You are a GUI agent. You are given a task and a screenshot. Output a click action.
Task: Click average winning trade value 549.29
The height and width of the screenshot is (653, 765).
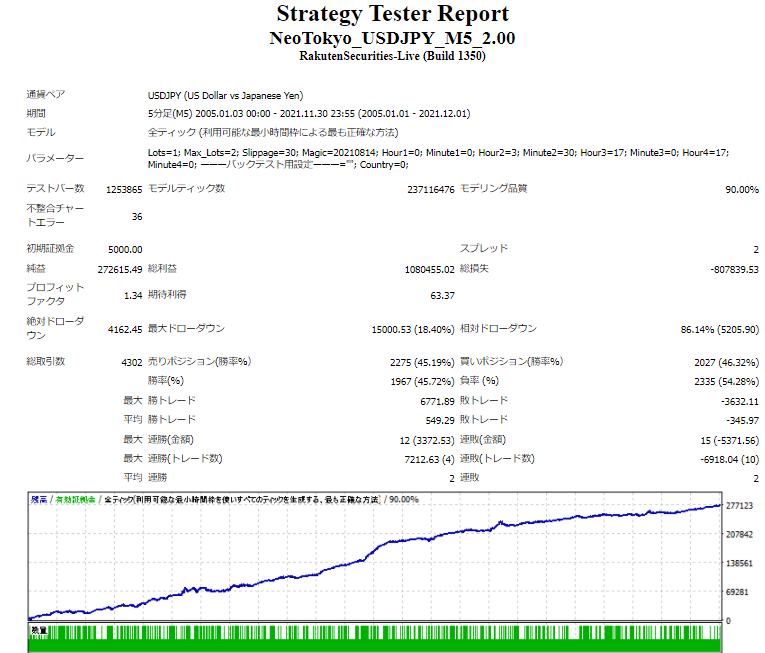coord(440,421)
